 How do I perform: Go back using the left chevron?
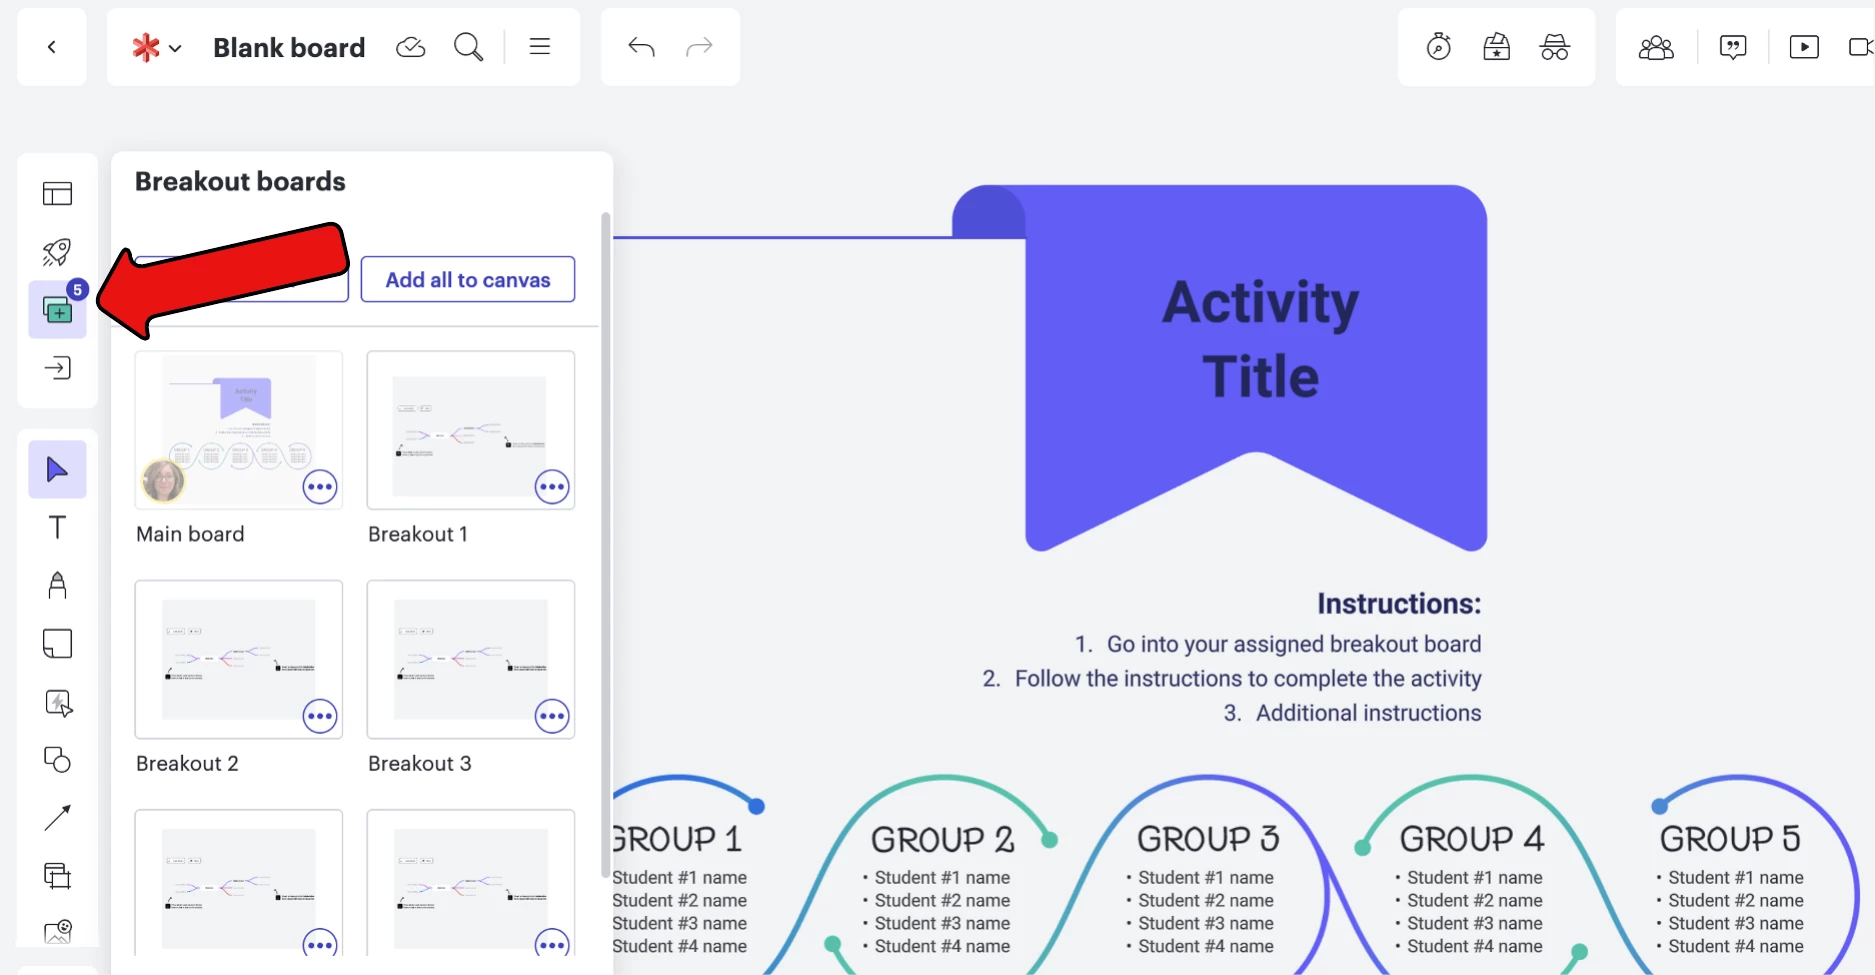tap(52, 47)
